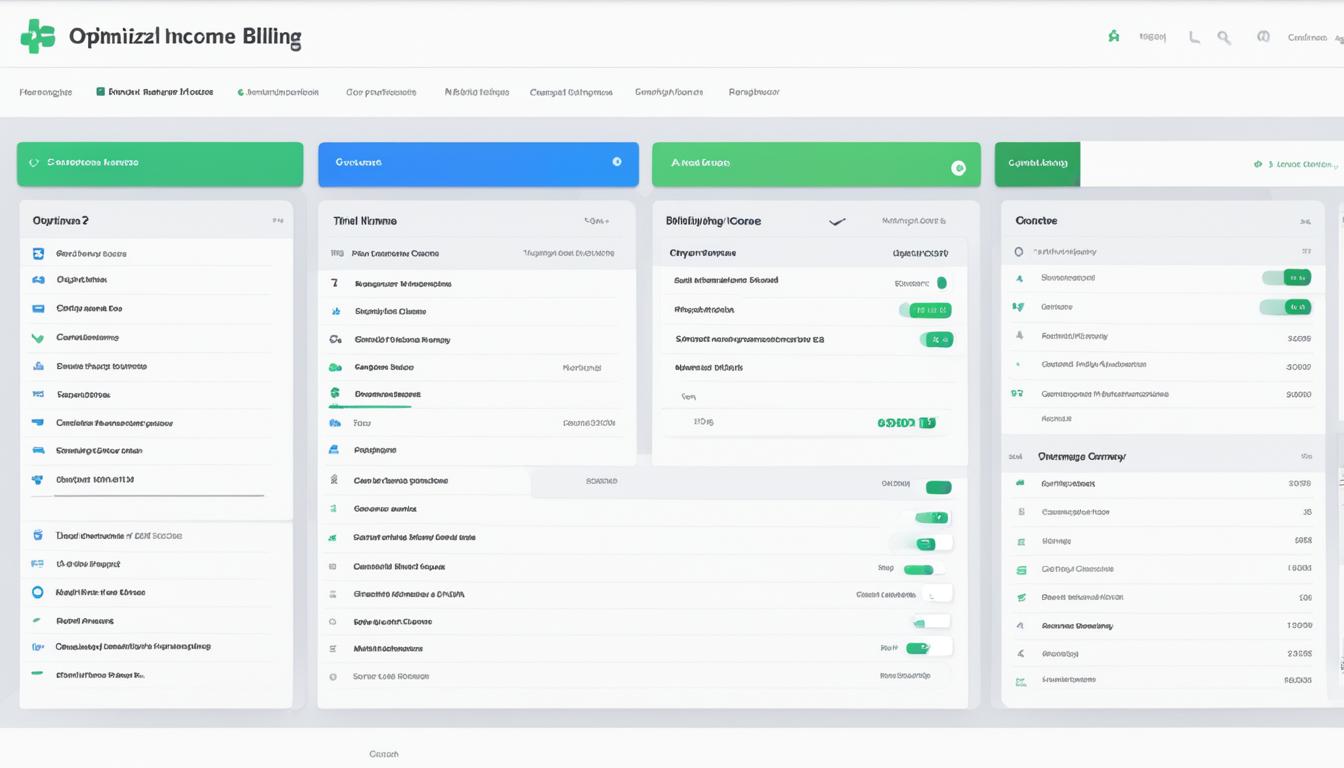Open the small dropdown in the Overview Currency header
Image resolution: width=1344 pixels, height=768 pixels.
click(1307, 455)
